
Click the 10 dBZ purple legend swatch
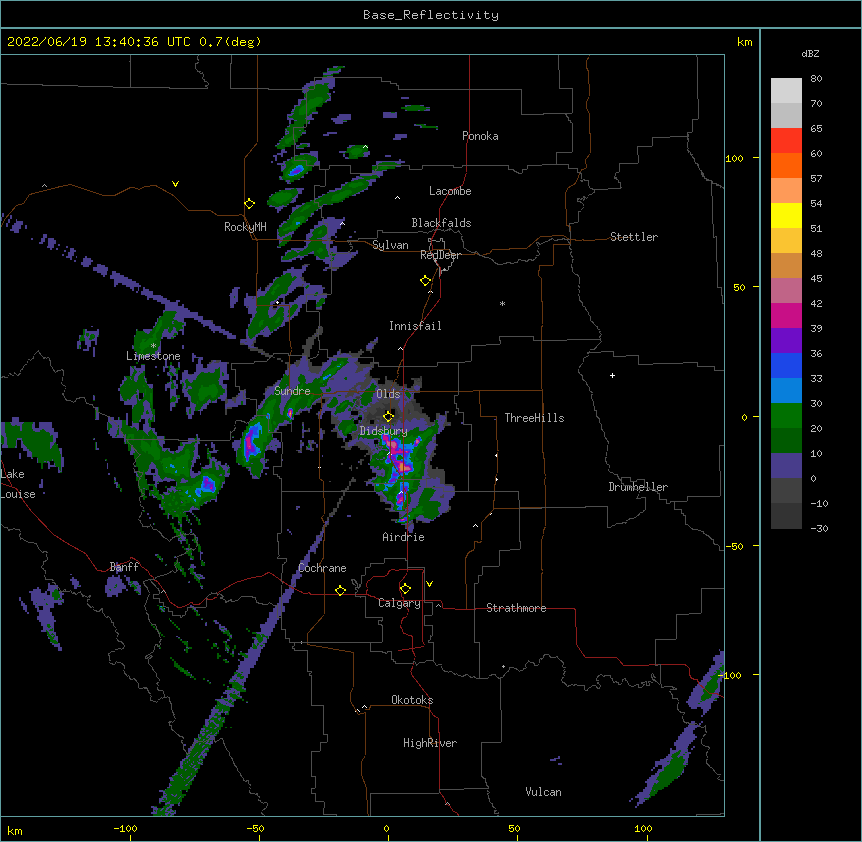click(786, 466)
